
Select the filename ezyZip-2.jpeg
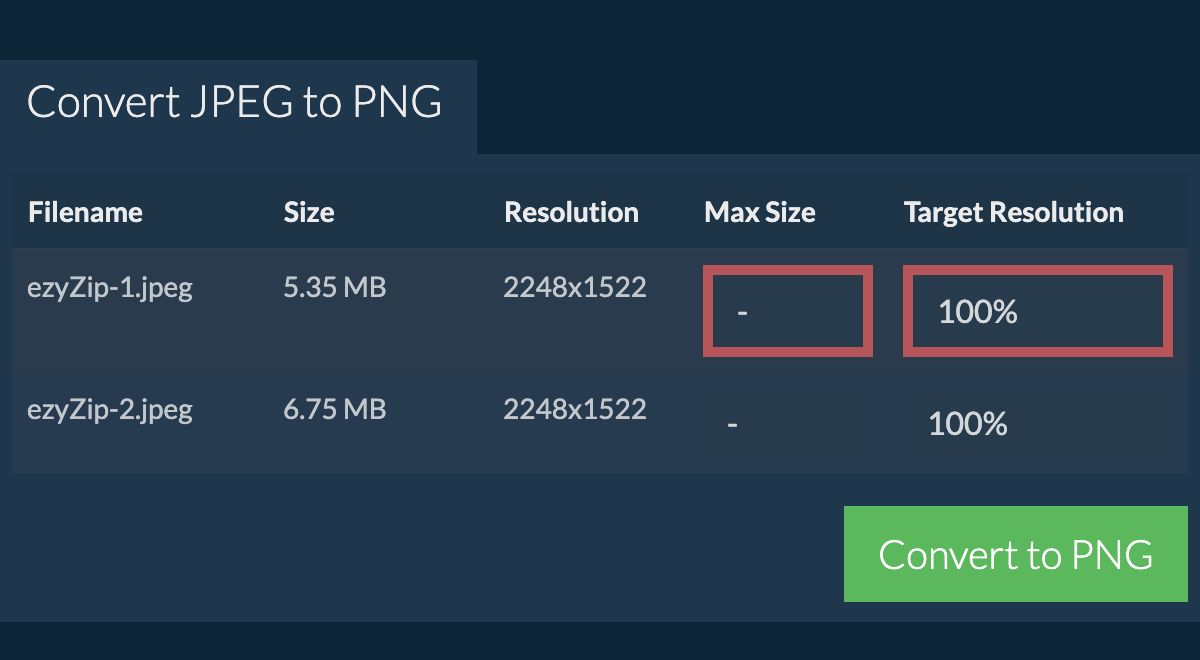click(110, 409)
